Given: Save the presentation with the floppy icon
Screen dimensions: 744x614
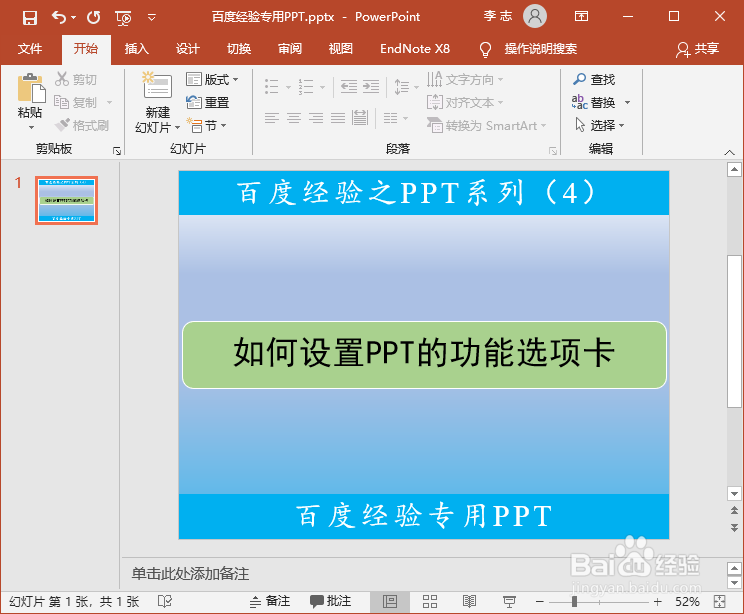Looking at the screenshot, I should tap(29, 18).
